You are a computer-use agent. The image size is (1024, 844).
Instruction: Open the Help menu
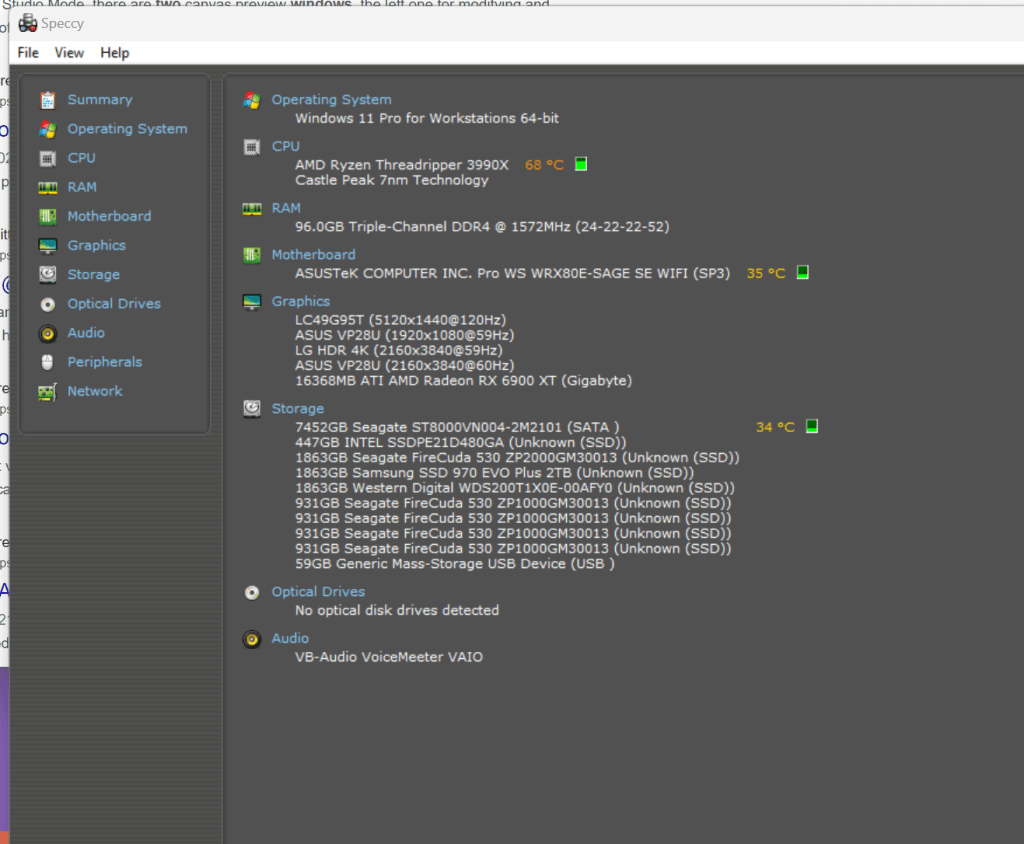pos(115,53)
